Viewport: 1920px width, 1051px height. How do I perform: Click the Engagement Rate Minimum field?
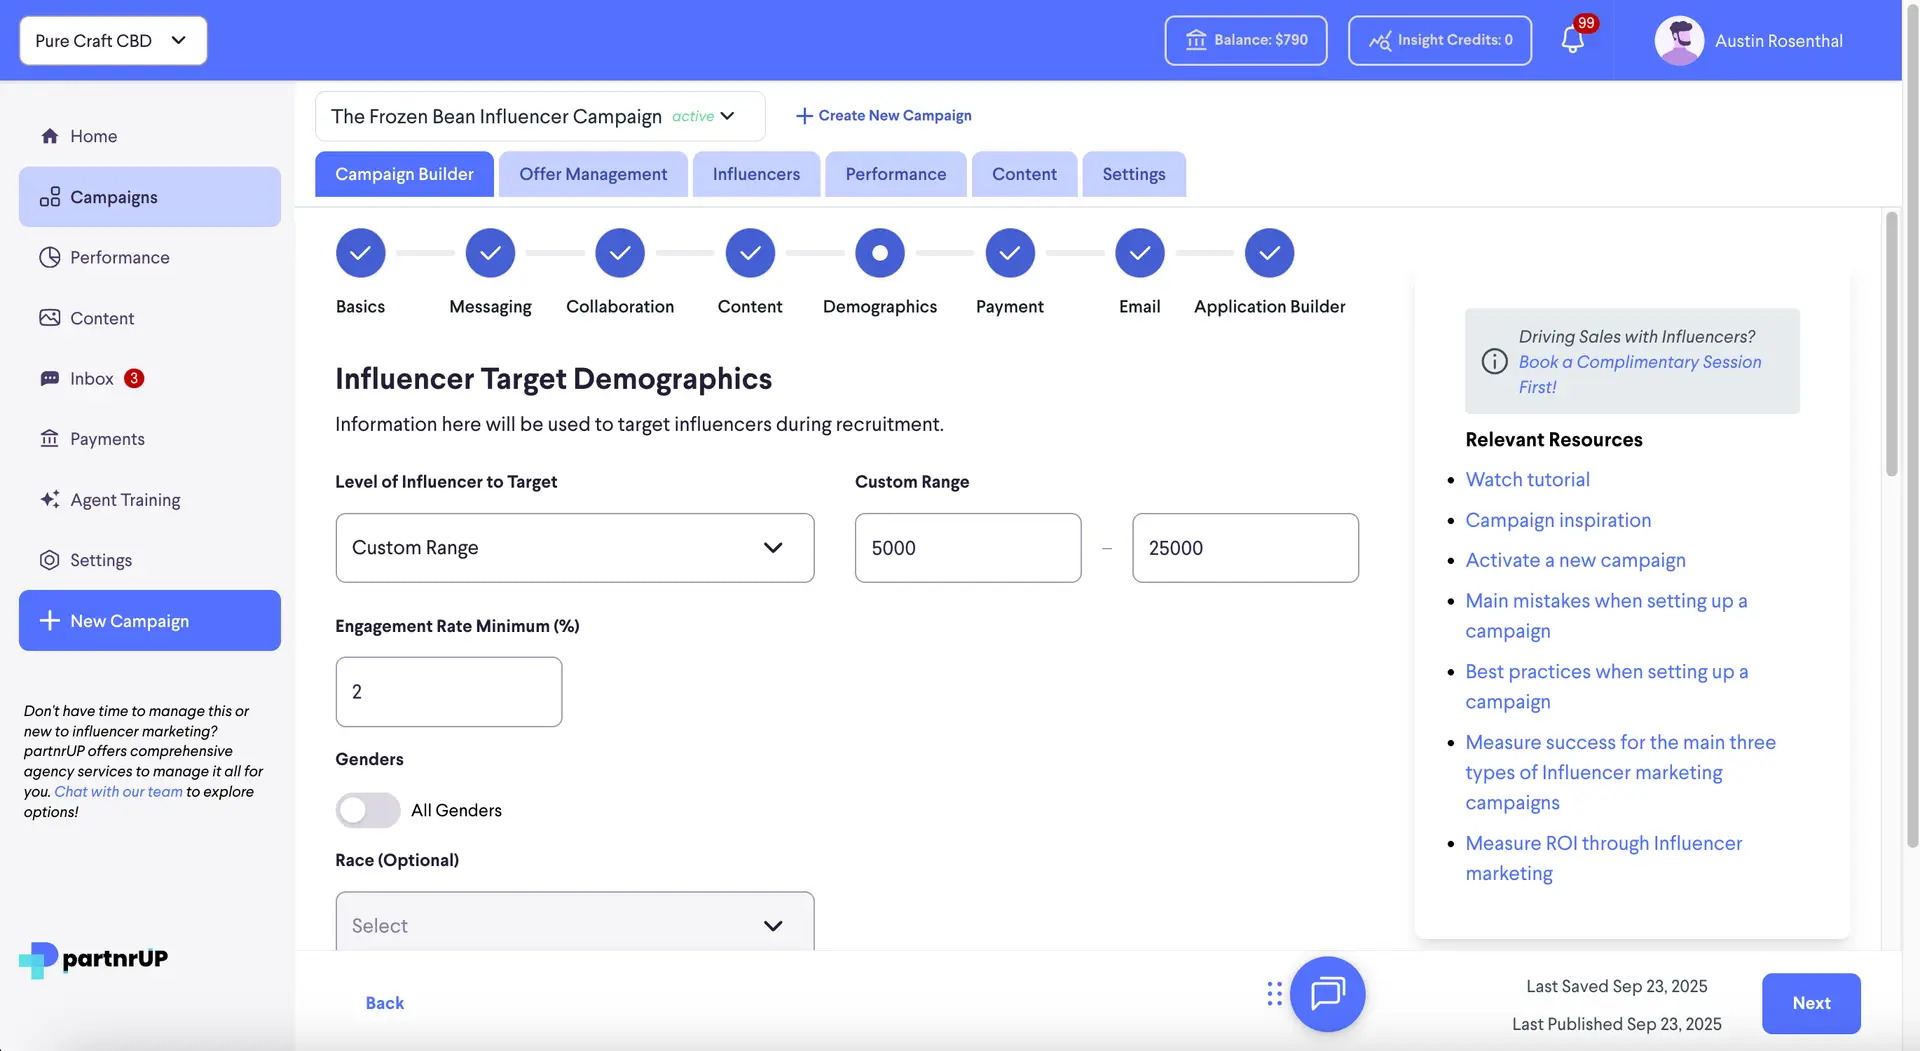[x=448, y=691]
